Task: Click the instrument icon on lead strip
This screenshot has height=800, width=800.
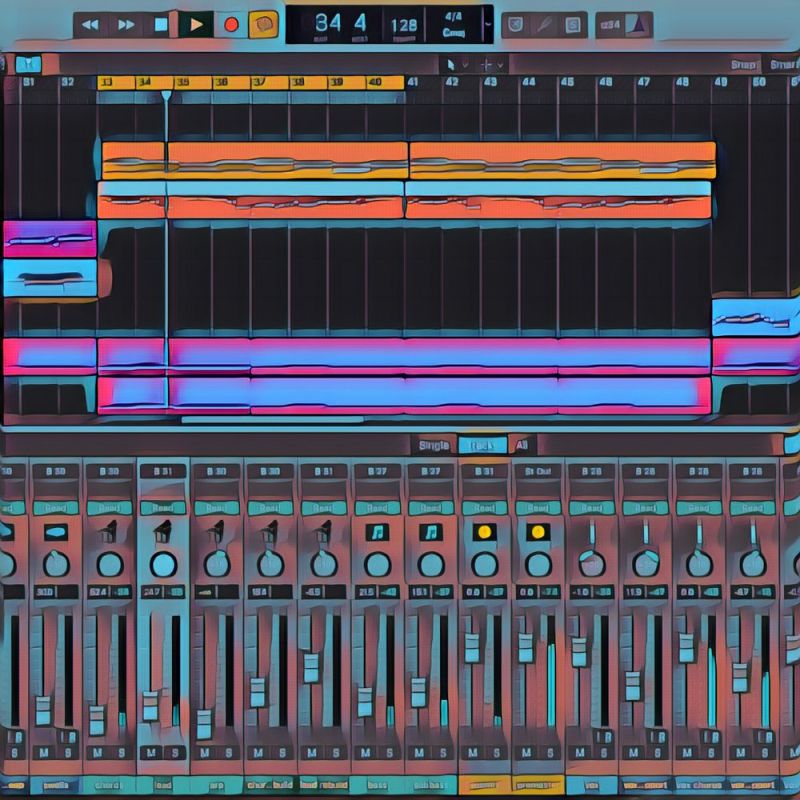Action: click(x=163, y=532)
